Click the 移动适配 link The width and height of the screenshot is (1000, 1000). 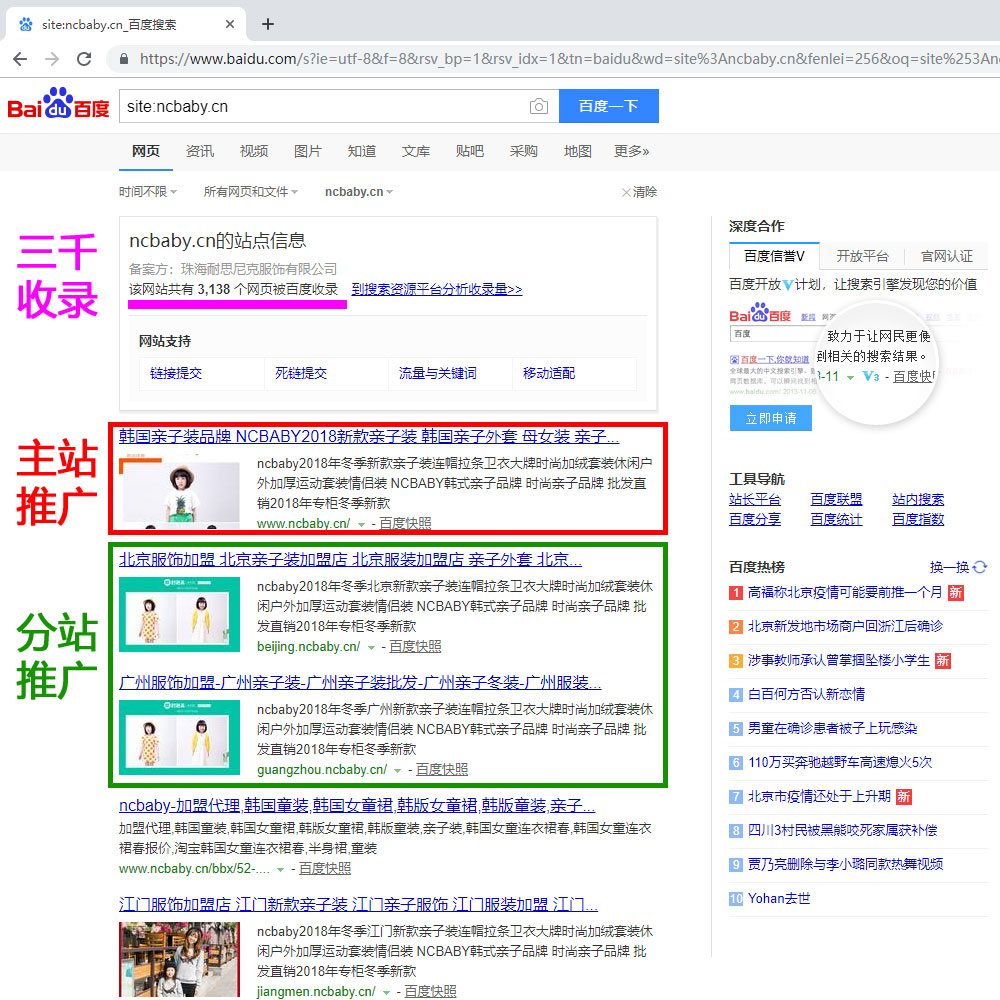pyautogui.click(x=549, y=373)
